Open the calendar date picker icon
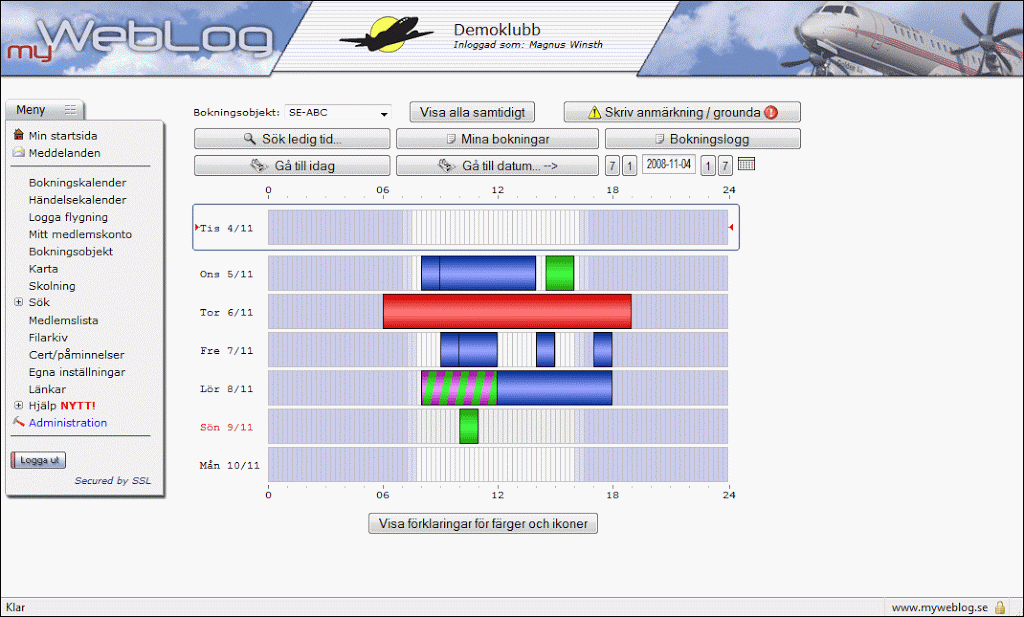The image size is (1024, 617). 746,164
